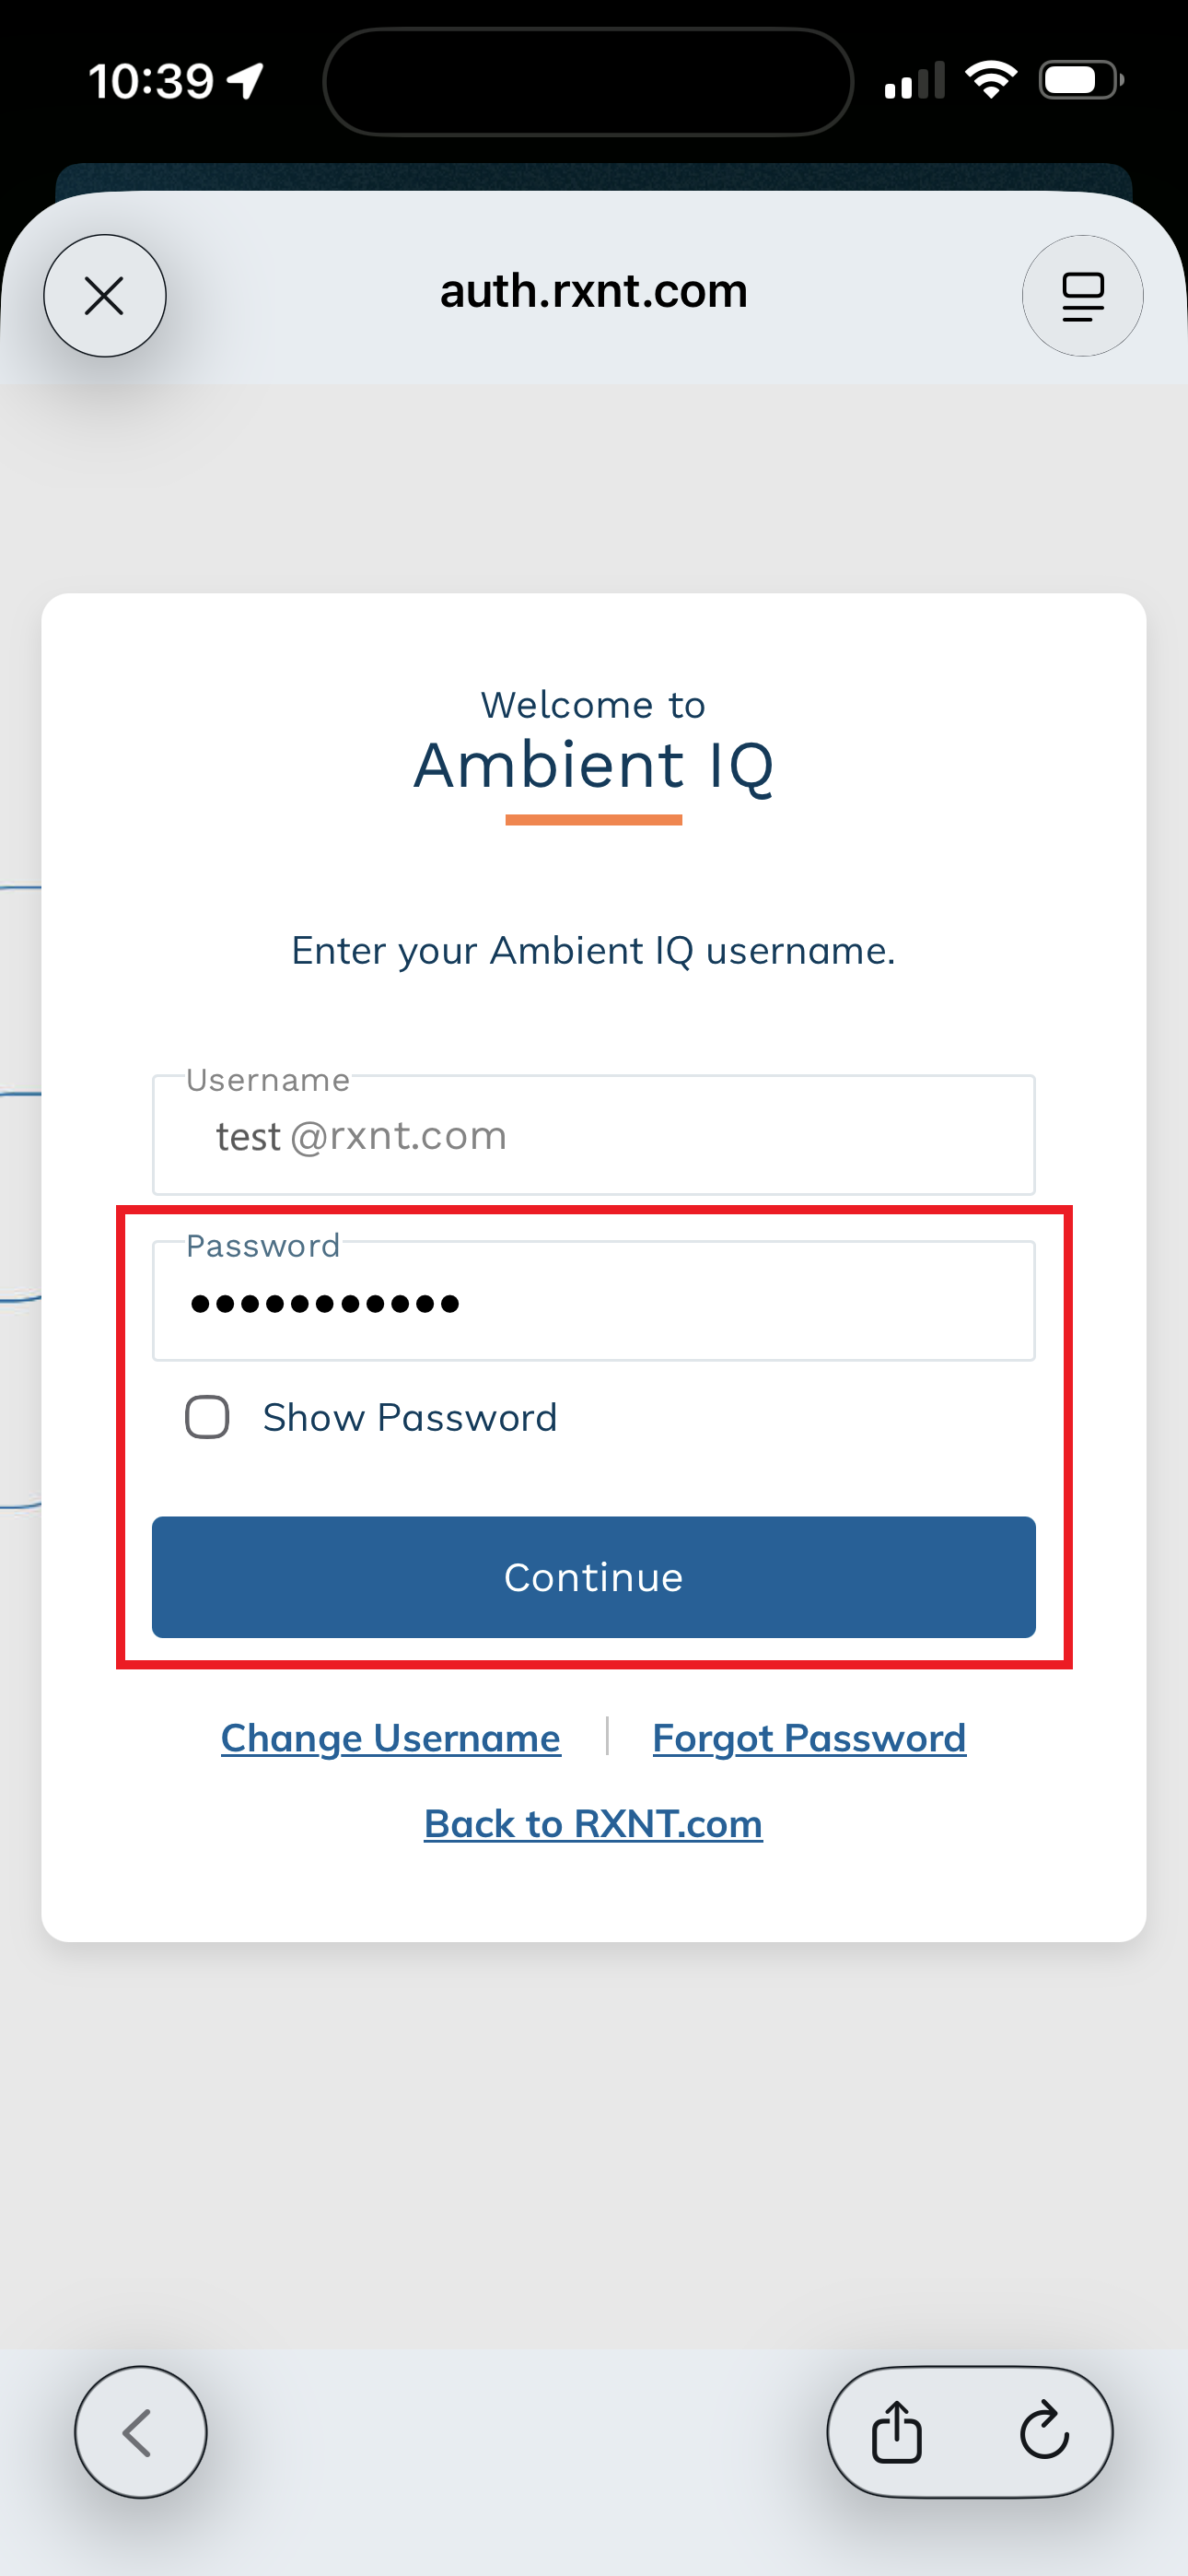This screenshot has width=1188, height=2576.
Task: Open the reader/page menu icon
Action: 1082,296
